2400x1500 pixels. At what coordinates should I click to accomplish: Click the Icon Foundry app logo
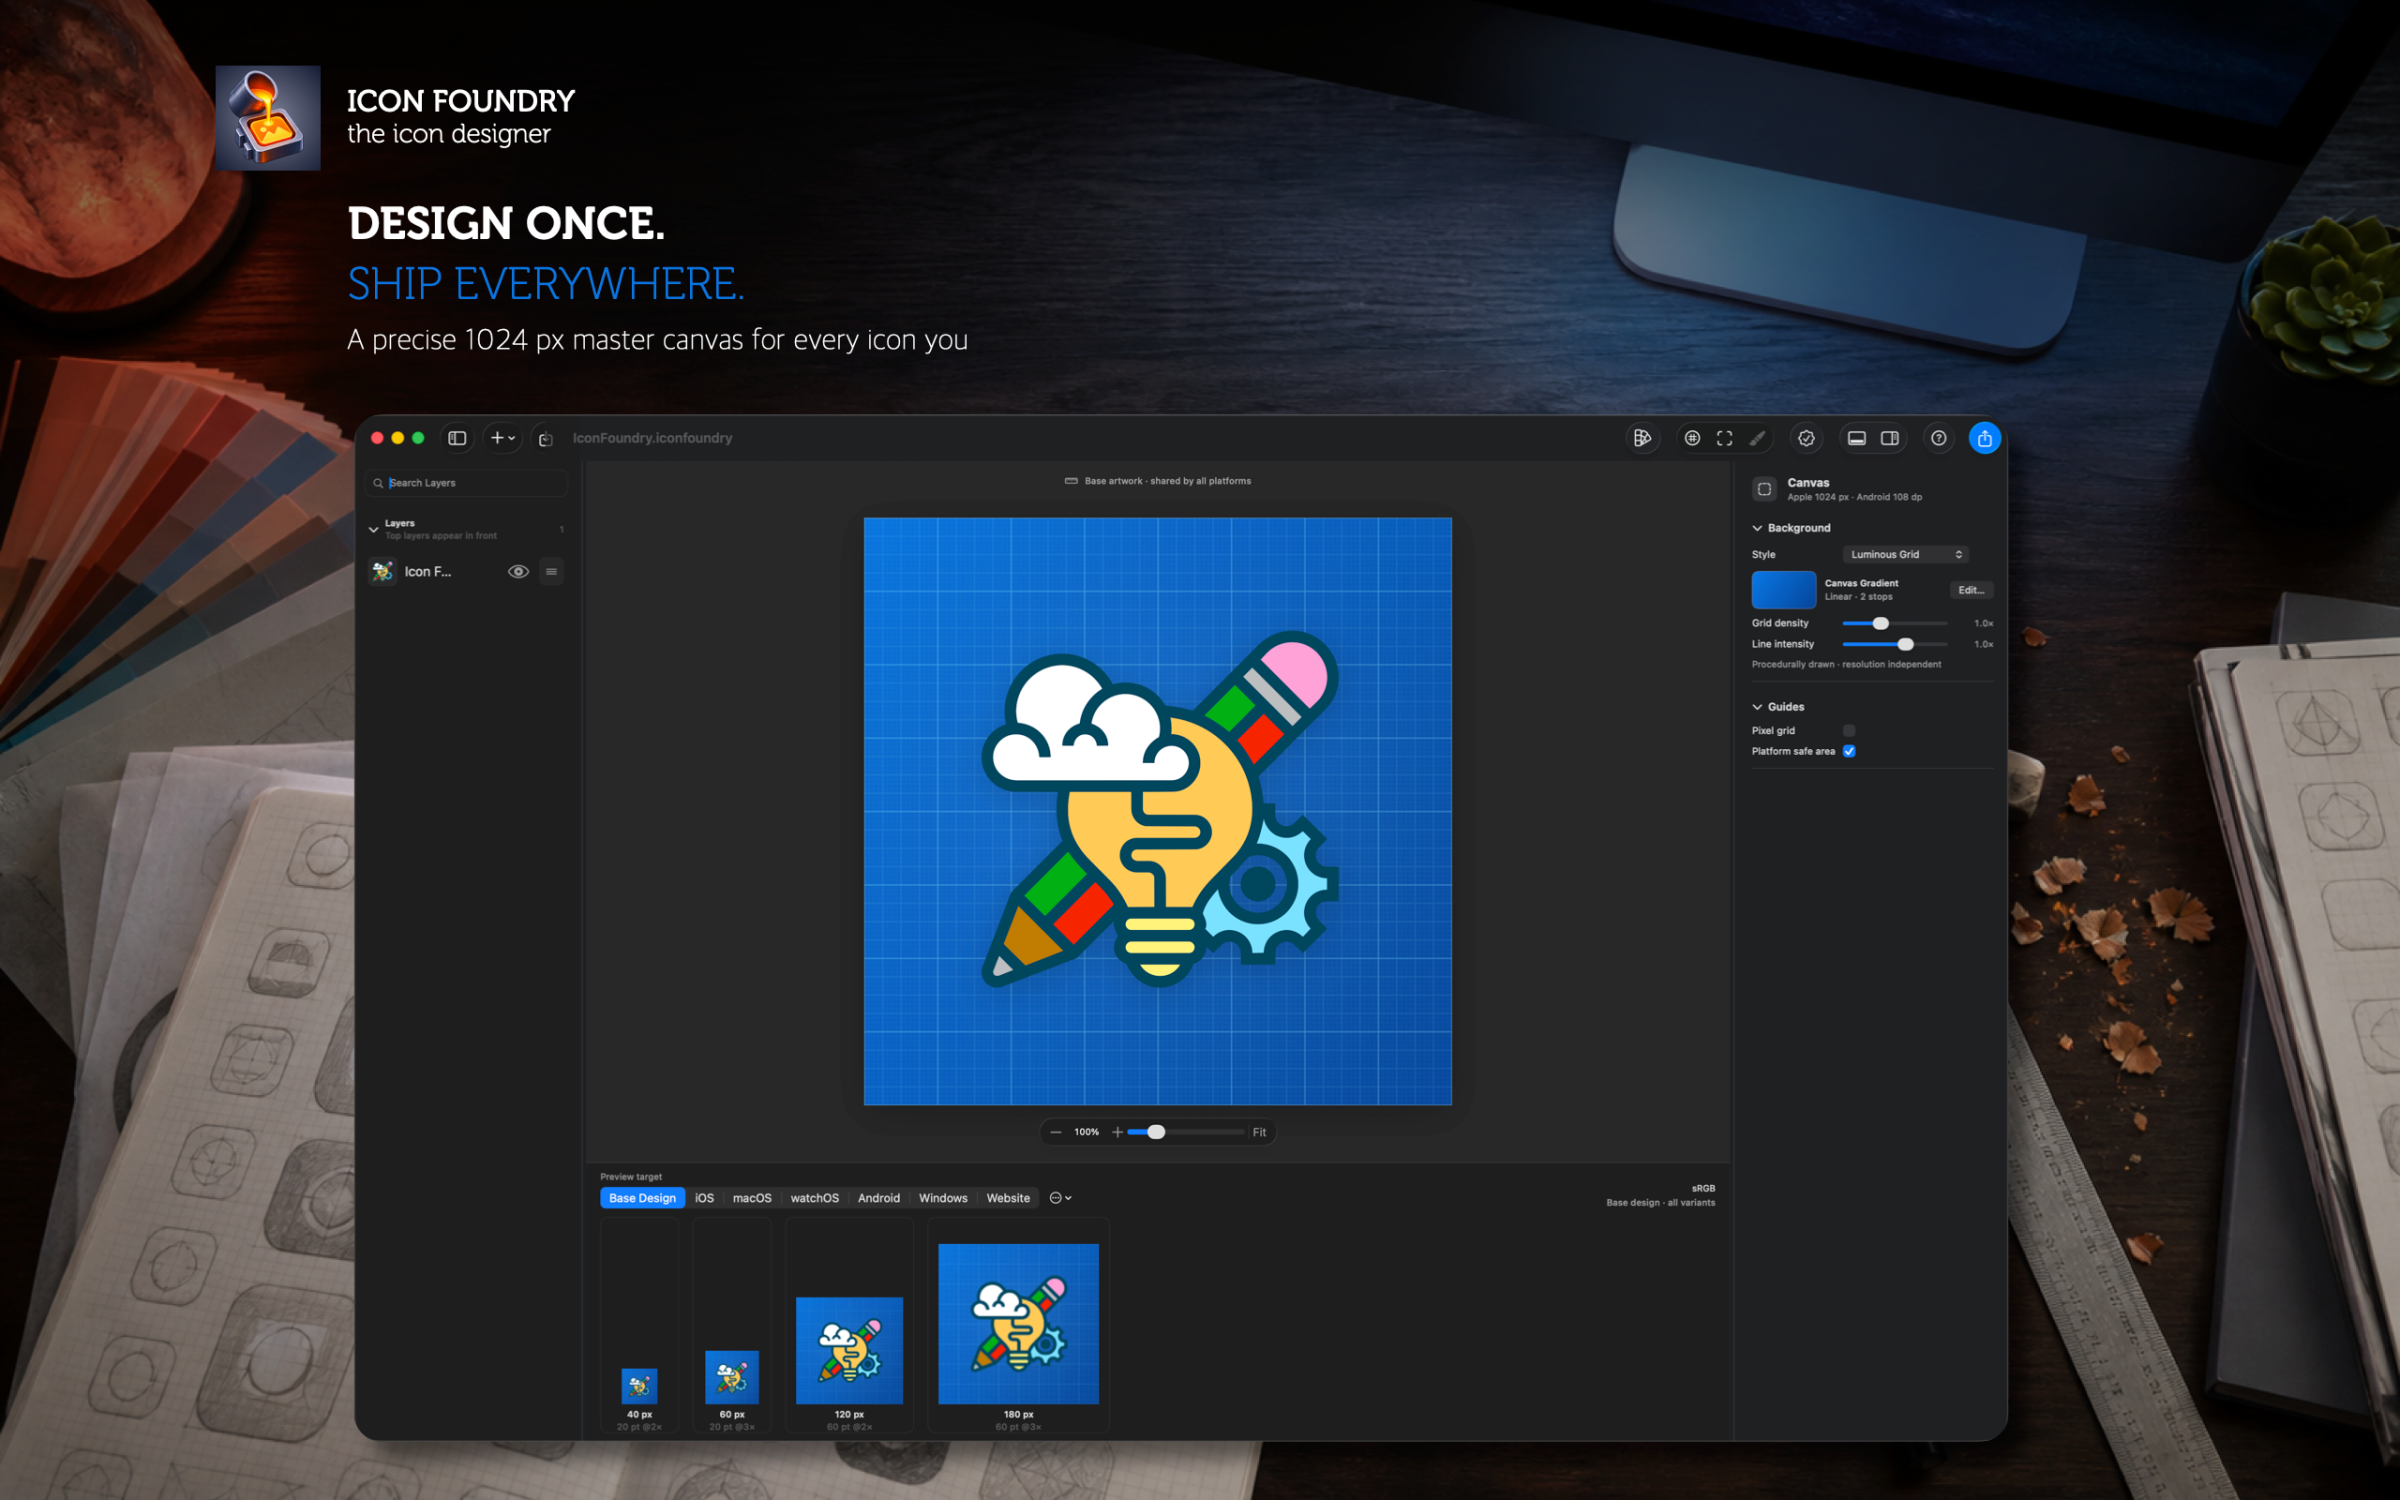click(x=268, y=118)
